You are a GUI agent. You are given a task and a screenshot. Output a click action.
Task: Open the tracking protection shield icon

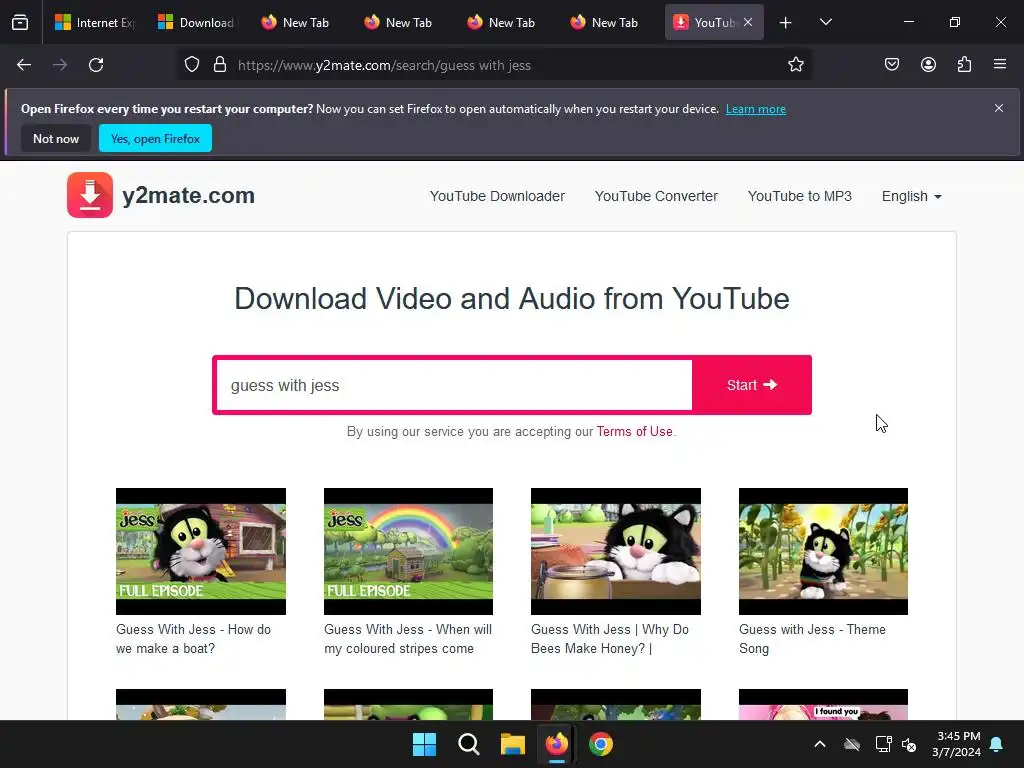click(x=192, y=65)
